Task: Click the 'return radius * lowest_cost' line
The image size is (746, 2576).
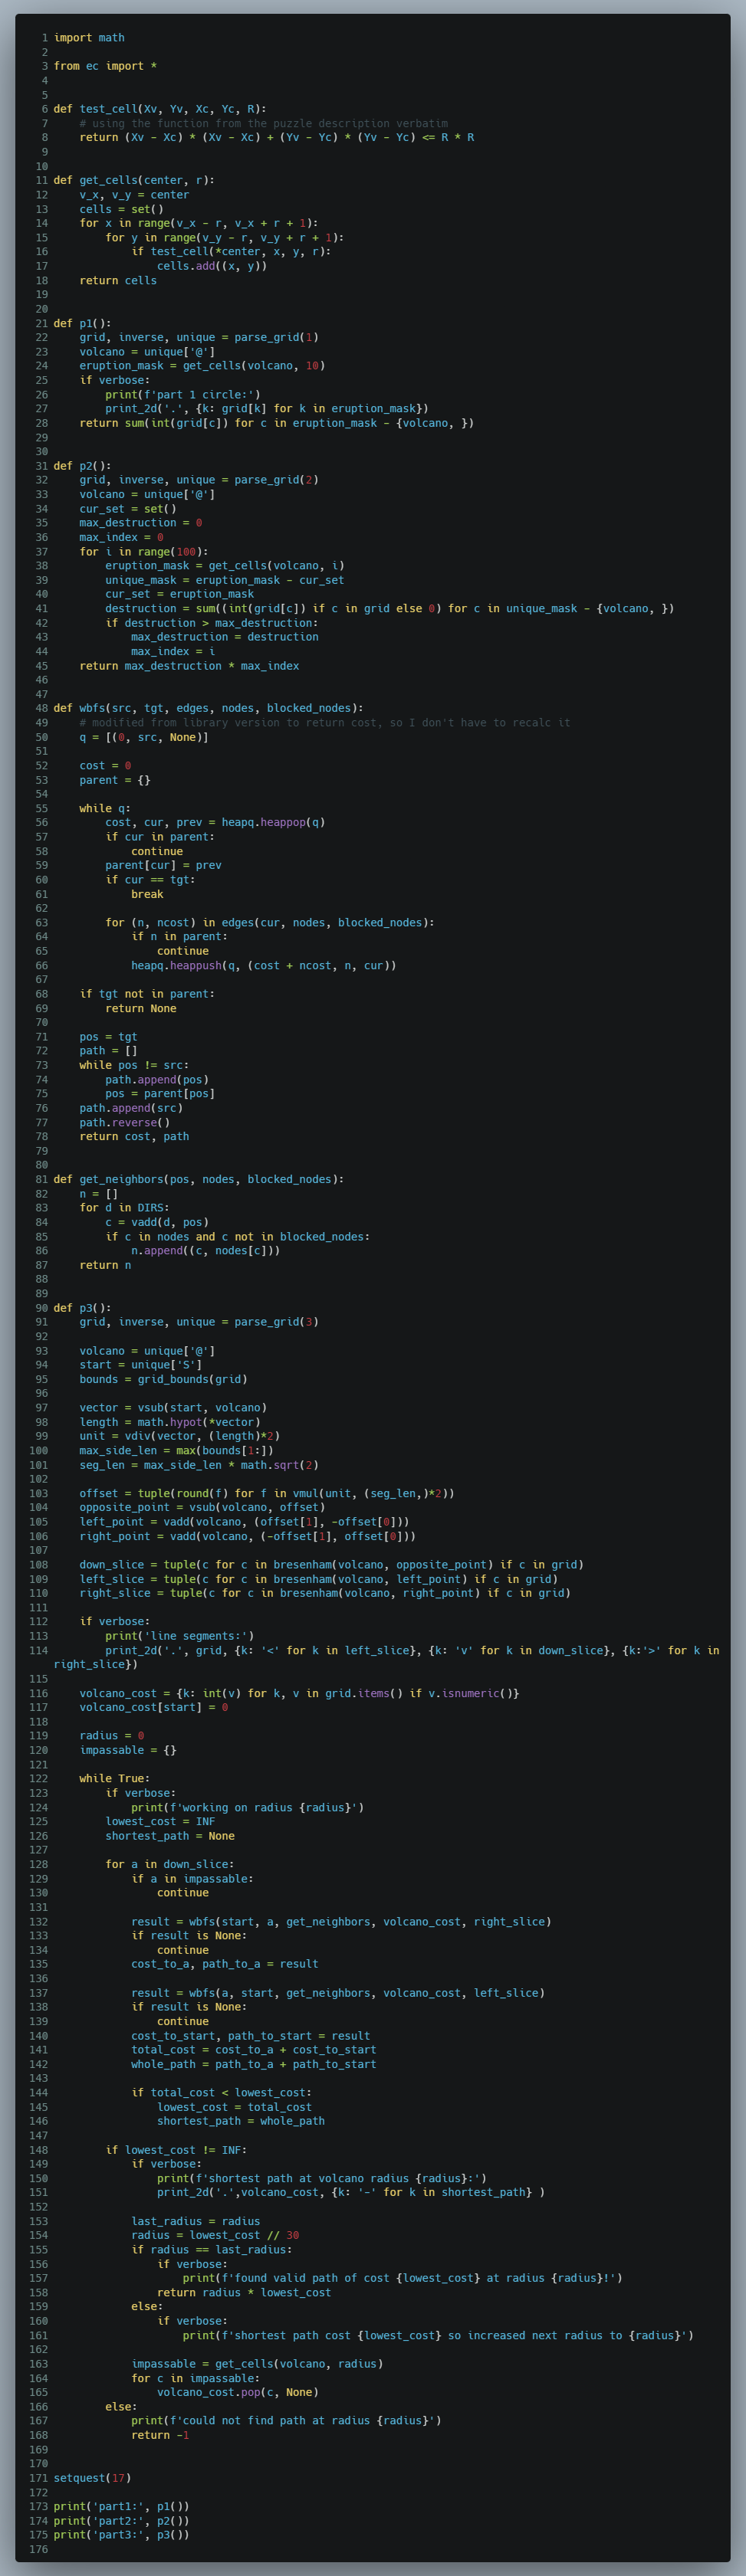Action: (244, 2292)
